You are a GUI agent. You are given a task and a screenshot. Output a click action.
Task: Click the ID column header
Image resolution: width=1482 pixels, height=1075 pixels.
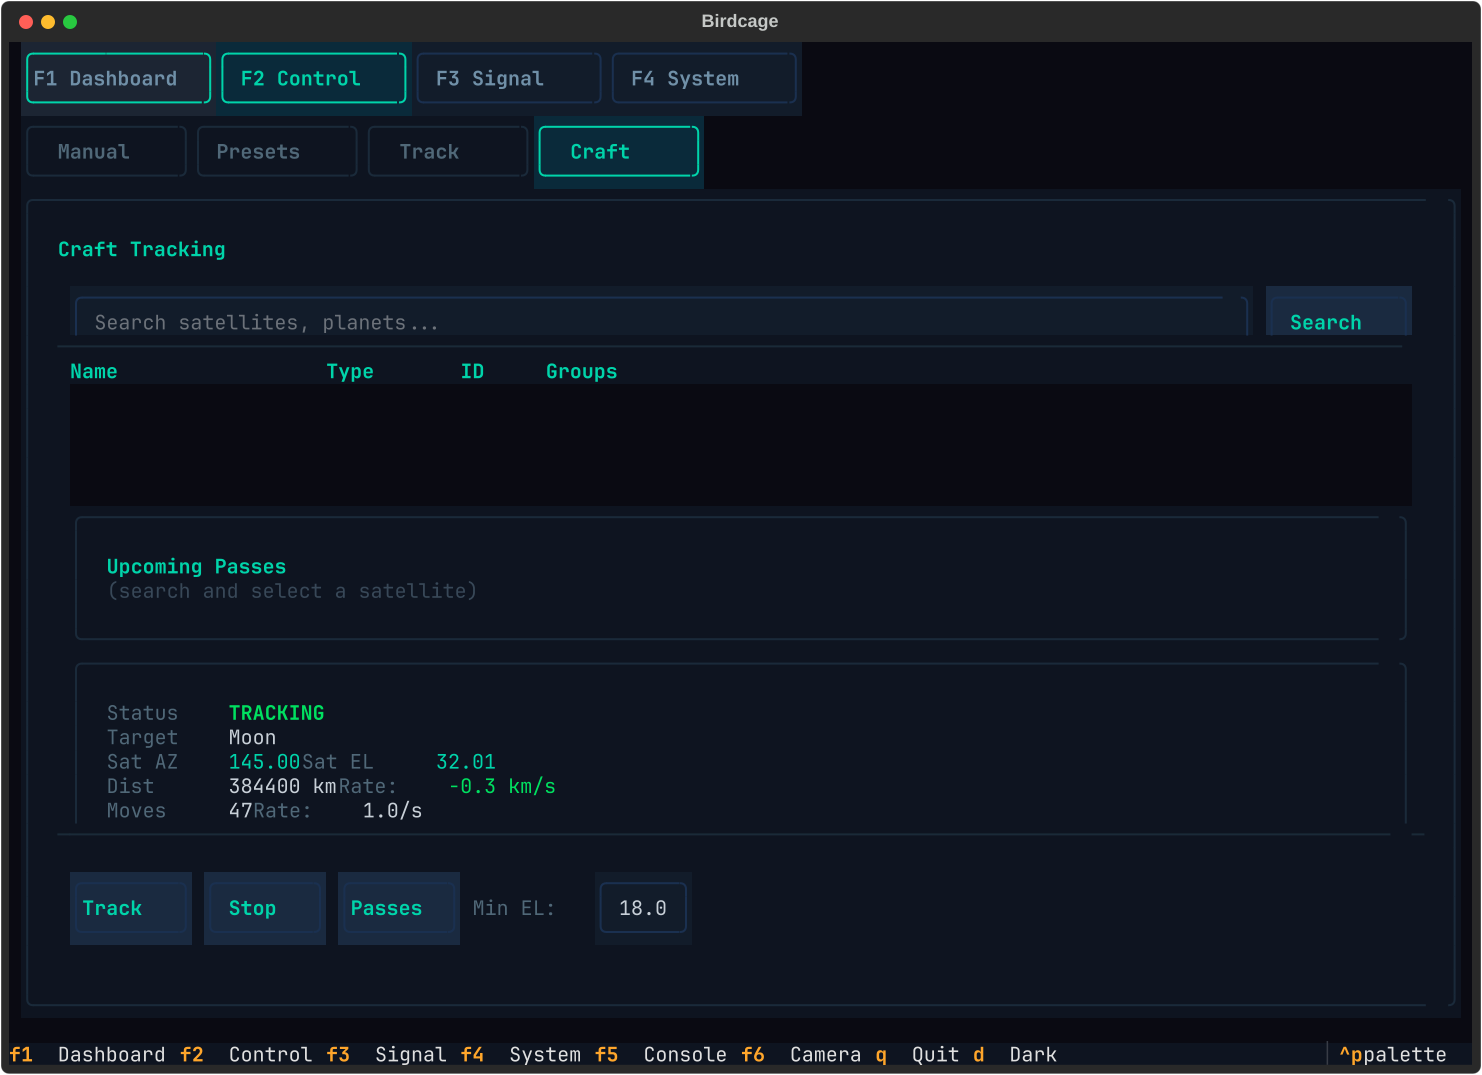click(x=472, y=371)
